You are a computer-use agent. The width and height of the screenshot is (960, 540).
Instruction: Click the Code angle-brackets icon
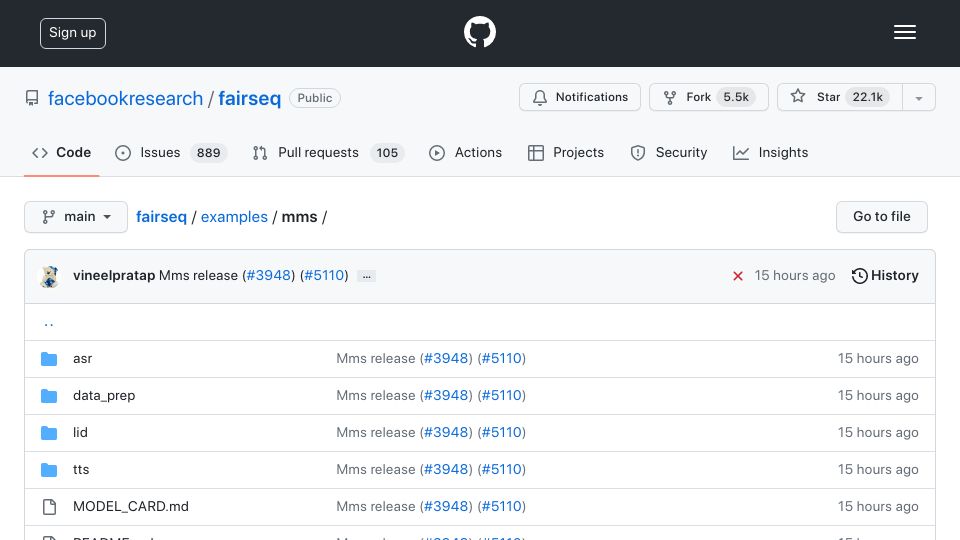click(40, 153)
